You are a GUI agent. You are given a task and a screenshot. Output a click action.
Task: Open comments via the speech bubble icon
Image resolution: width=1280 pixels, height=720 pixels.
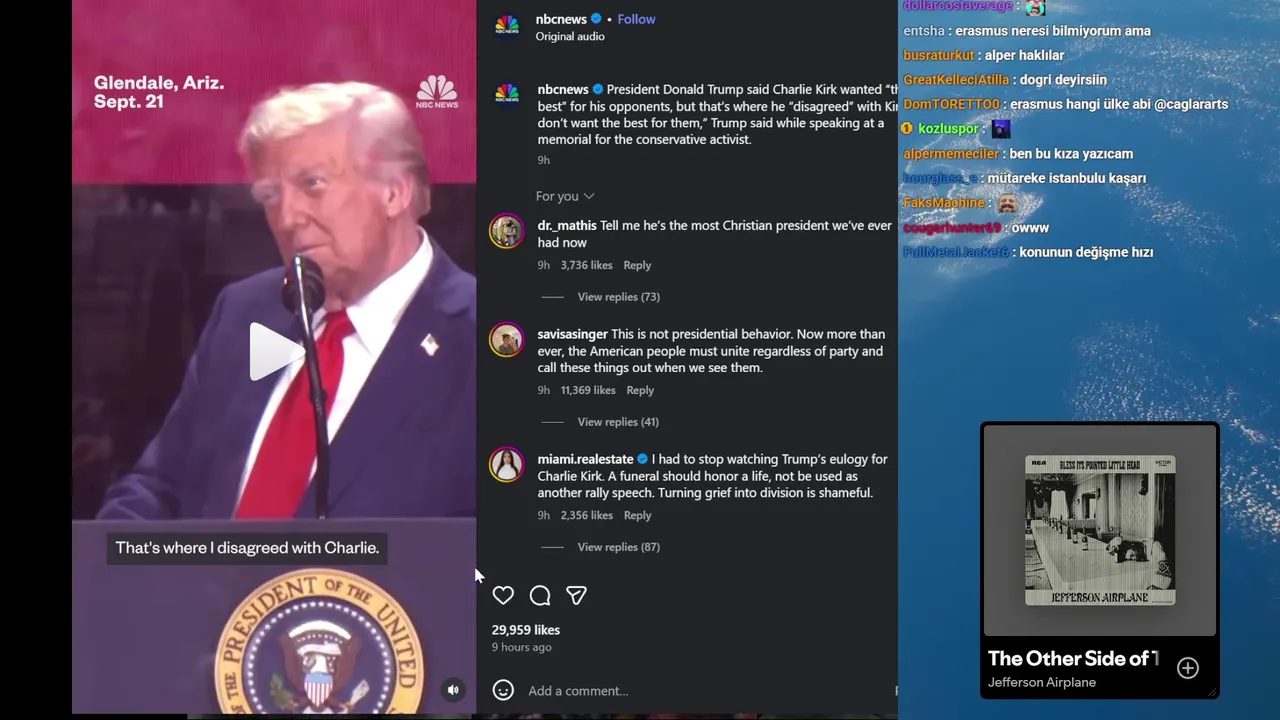pyautogui.click(x=540, y=595)
